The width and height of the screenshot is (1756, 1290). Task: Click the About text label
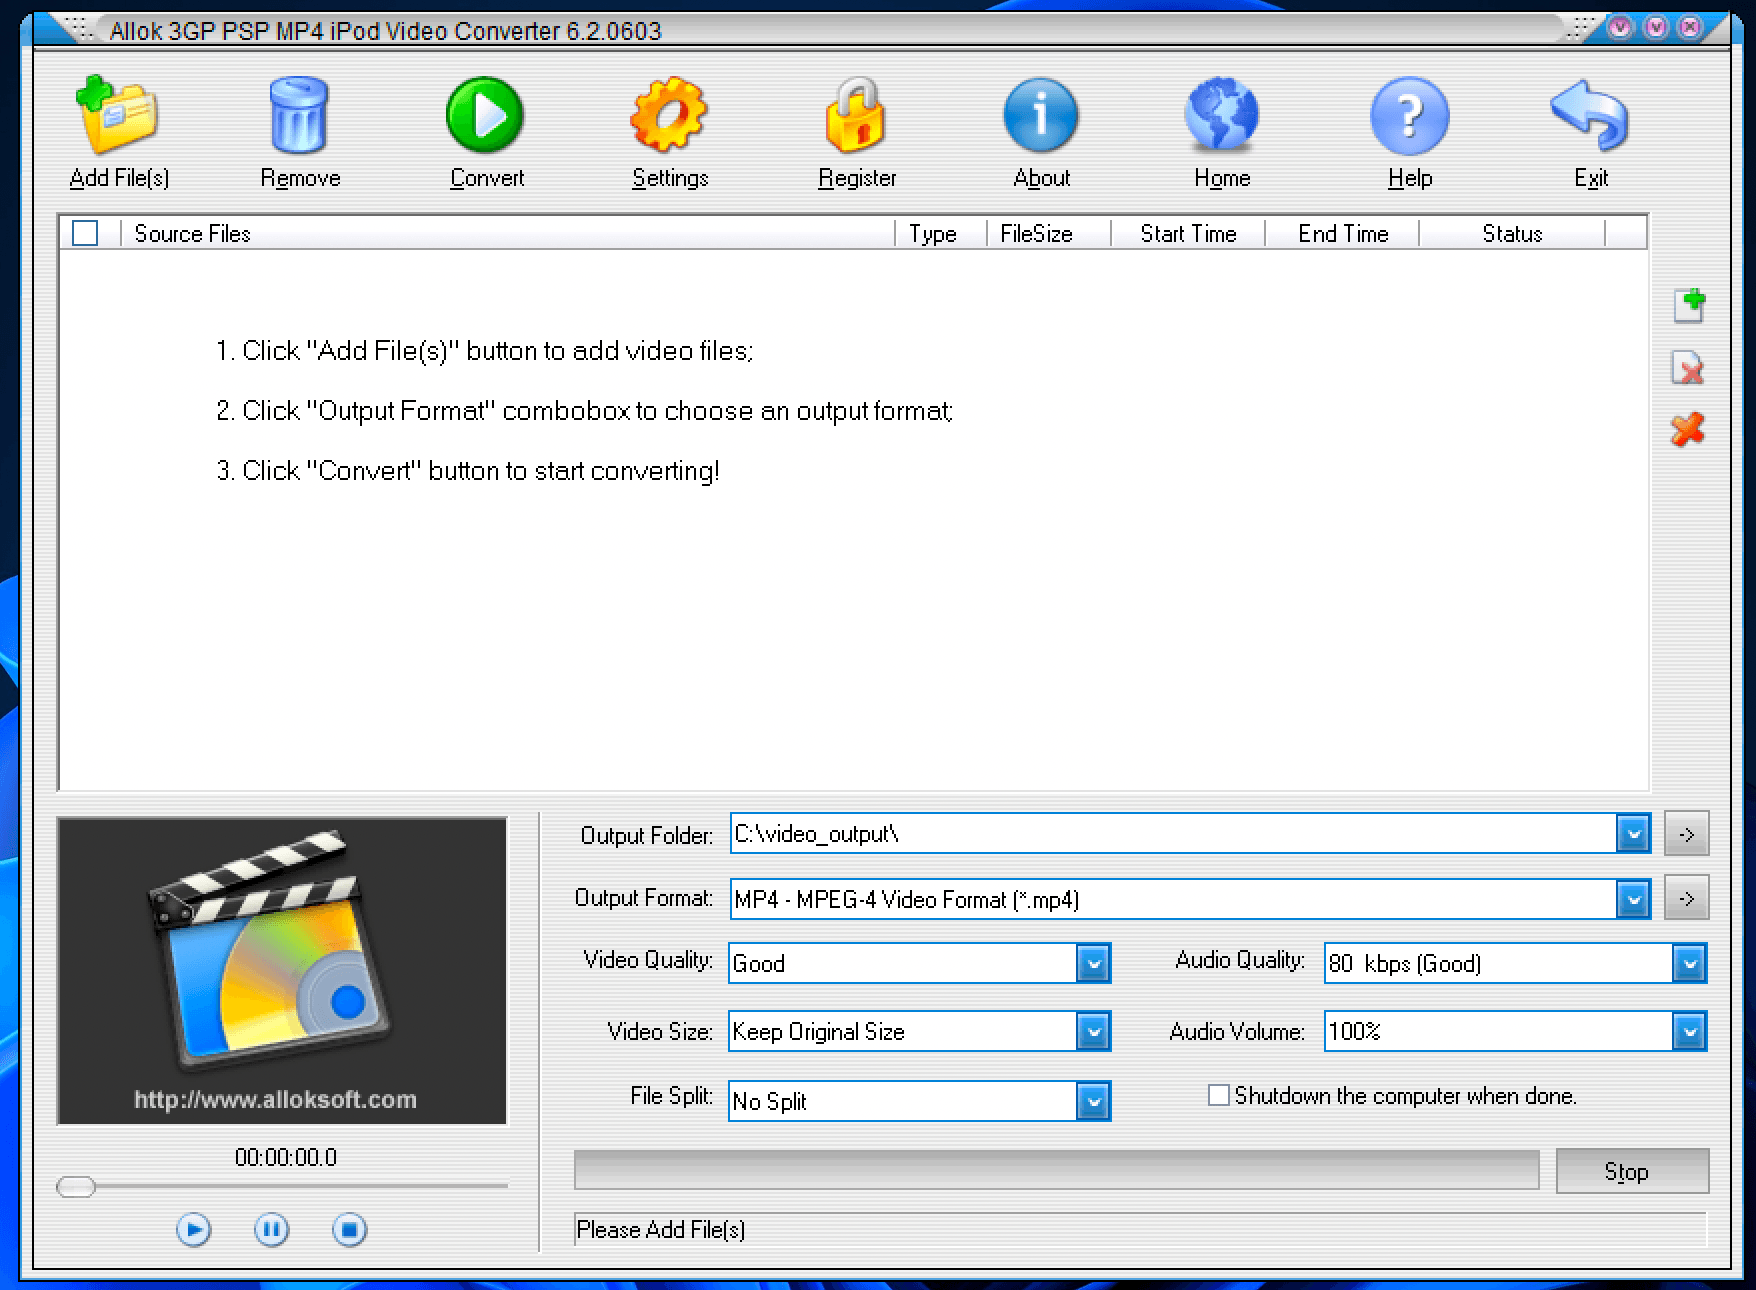click(1041, 178)
